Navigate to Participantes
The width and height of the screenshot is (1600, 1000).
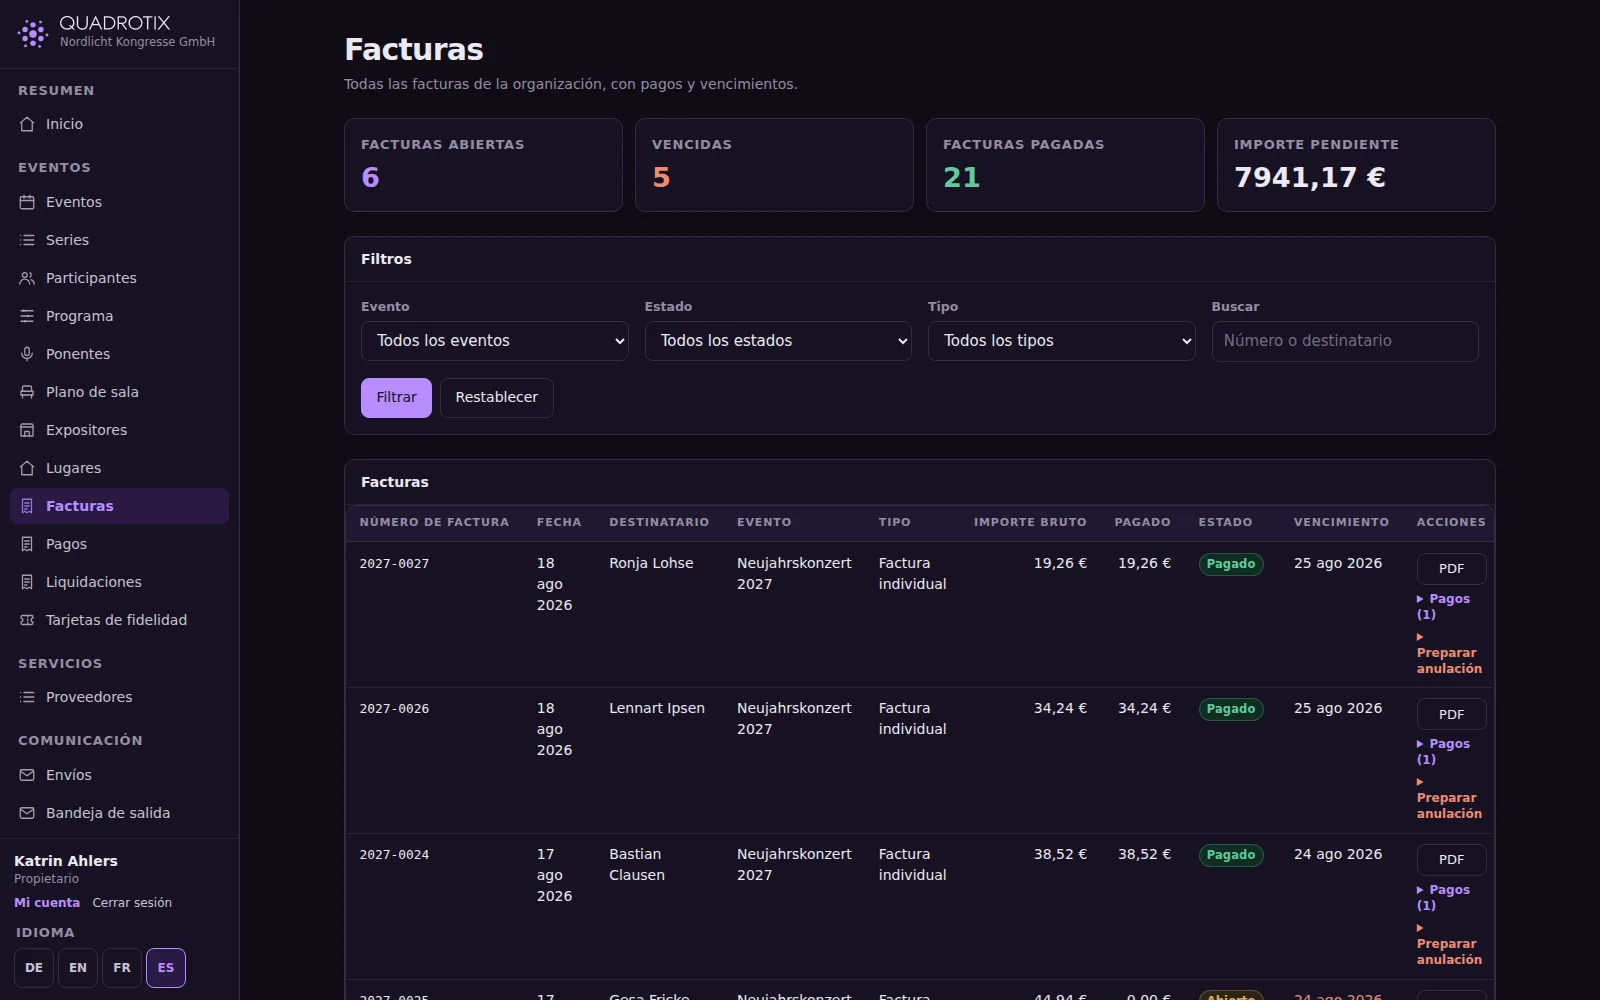pyautogui.click(x=119, y=278)
